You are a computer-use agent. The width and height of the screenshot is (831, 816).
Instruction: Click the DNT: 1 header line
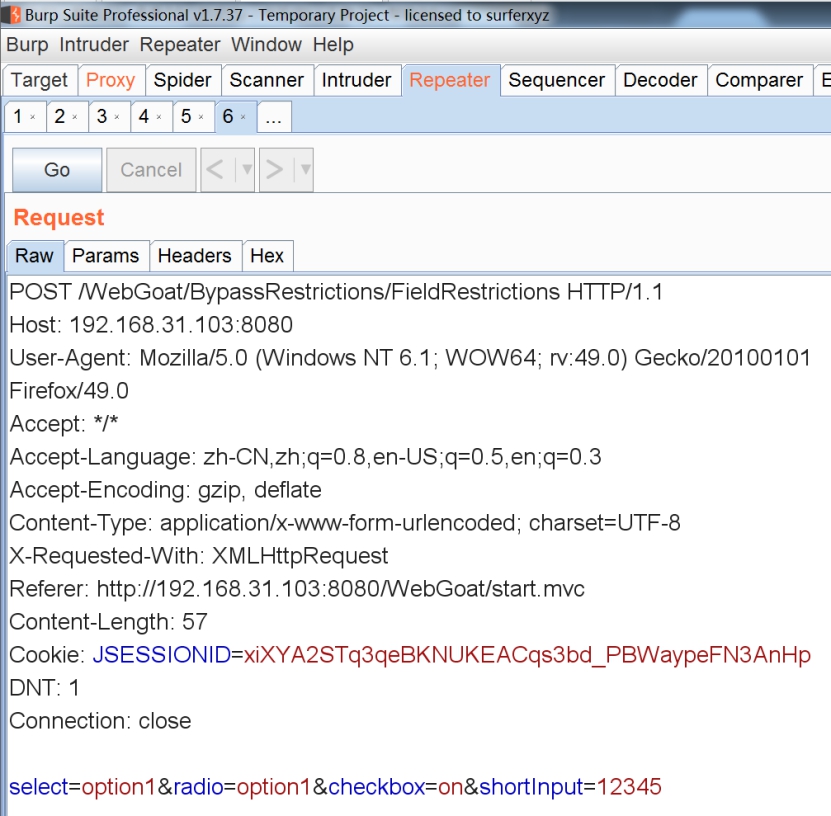pos(45,688)
